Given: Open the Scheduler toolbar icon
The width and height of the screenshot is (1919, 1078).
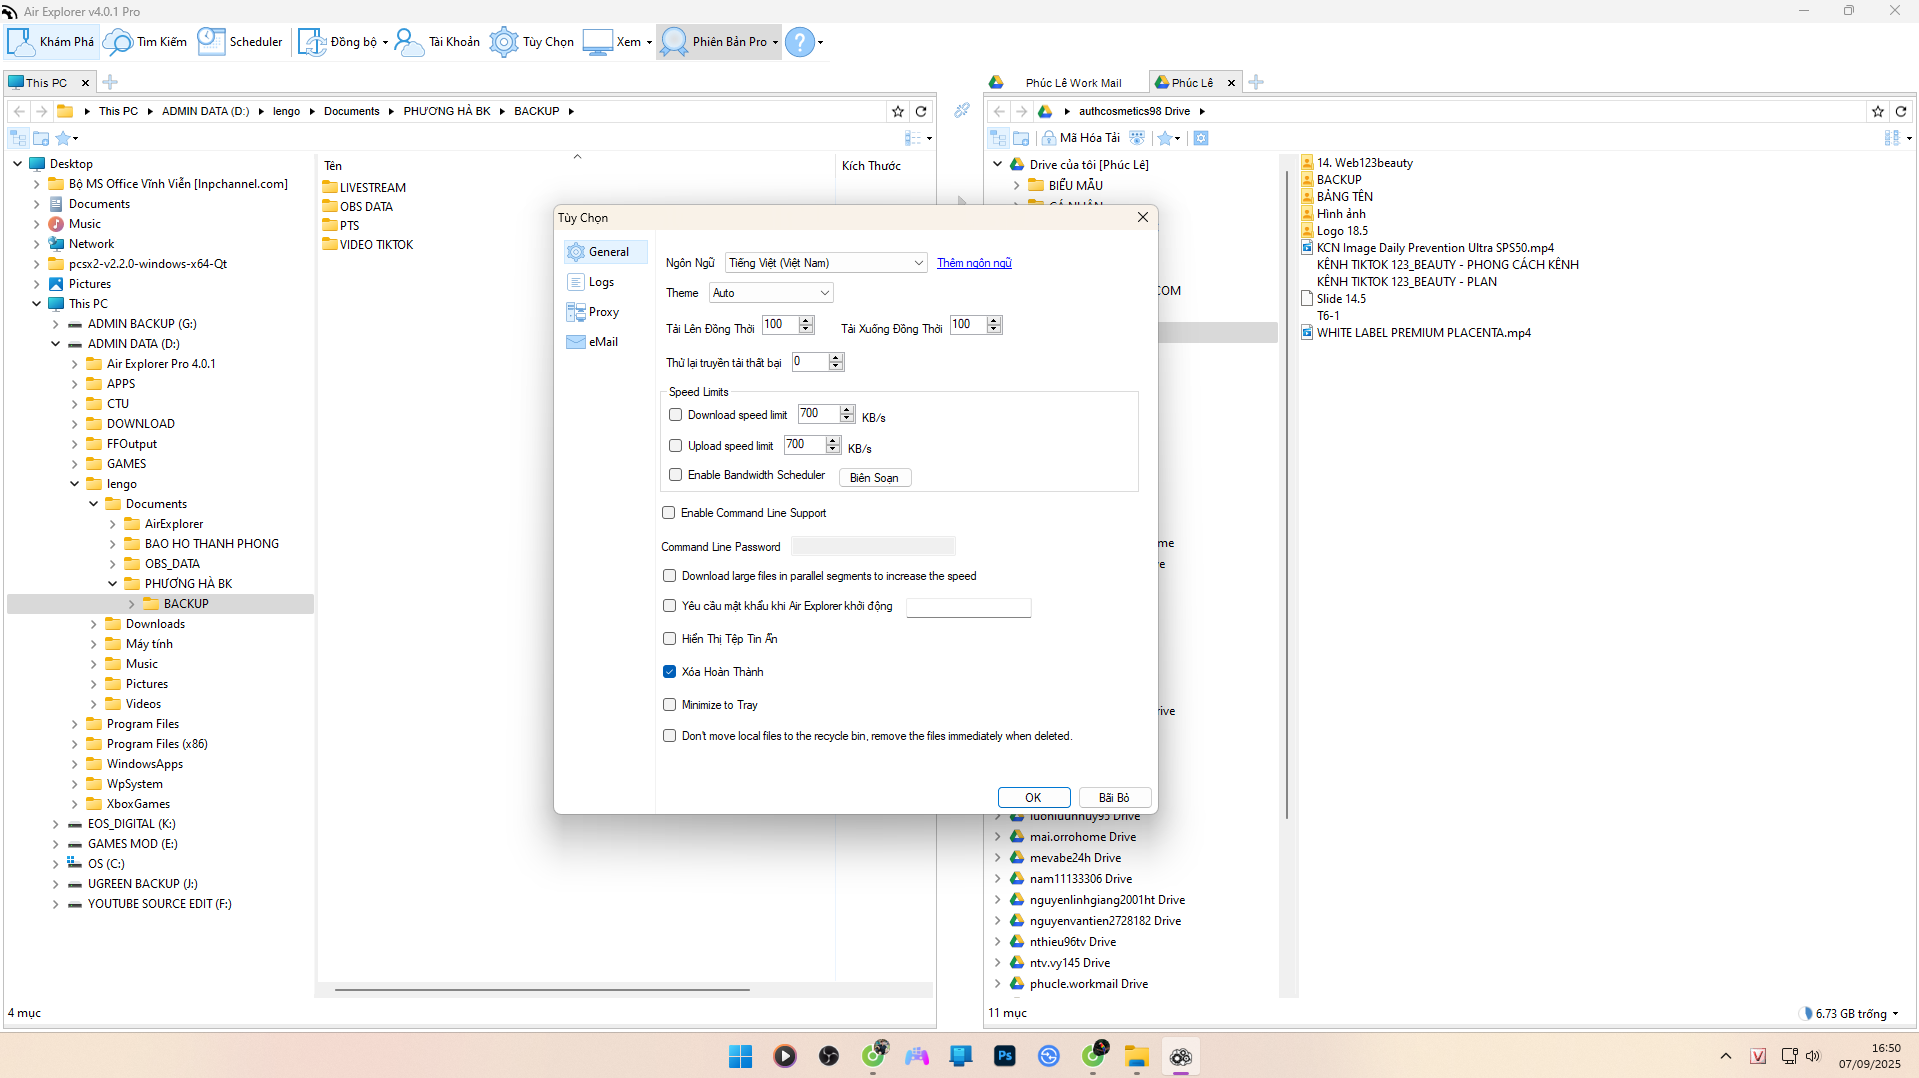Looking at the screenshot, I should point(212,42).
